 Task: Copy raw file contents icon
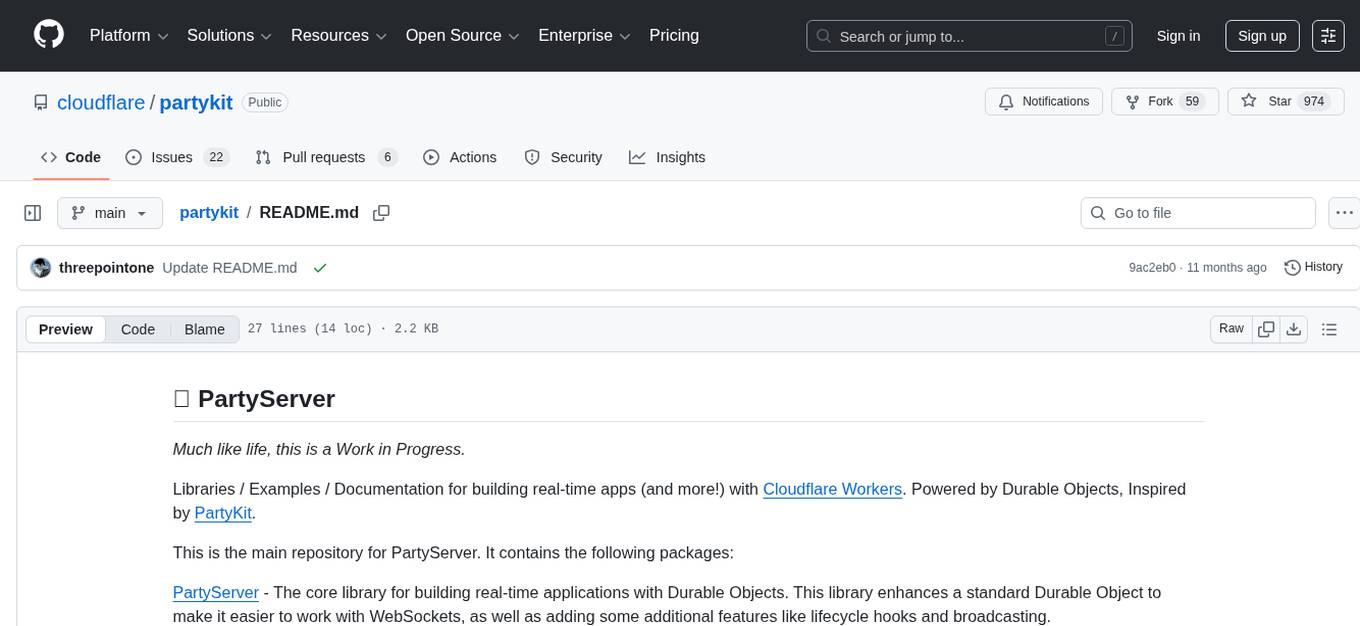(x=1266, y=329)
